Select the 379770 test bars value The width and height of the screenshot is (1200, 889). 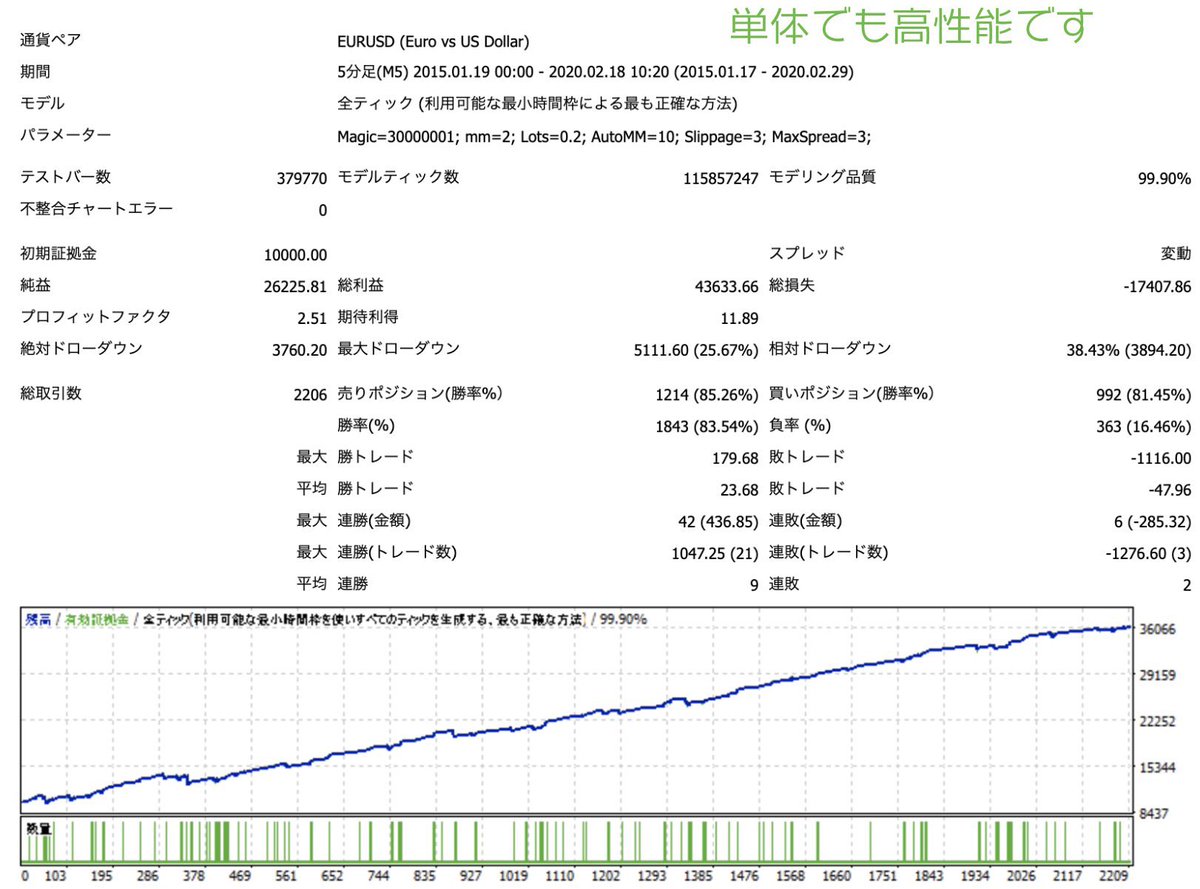pos(301,179)
